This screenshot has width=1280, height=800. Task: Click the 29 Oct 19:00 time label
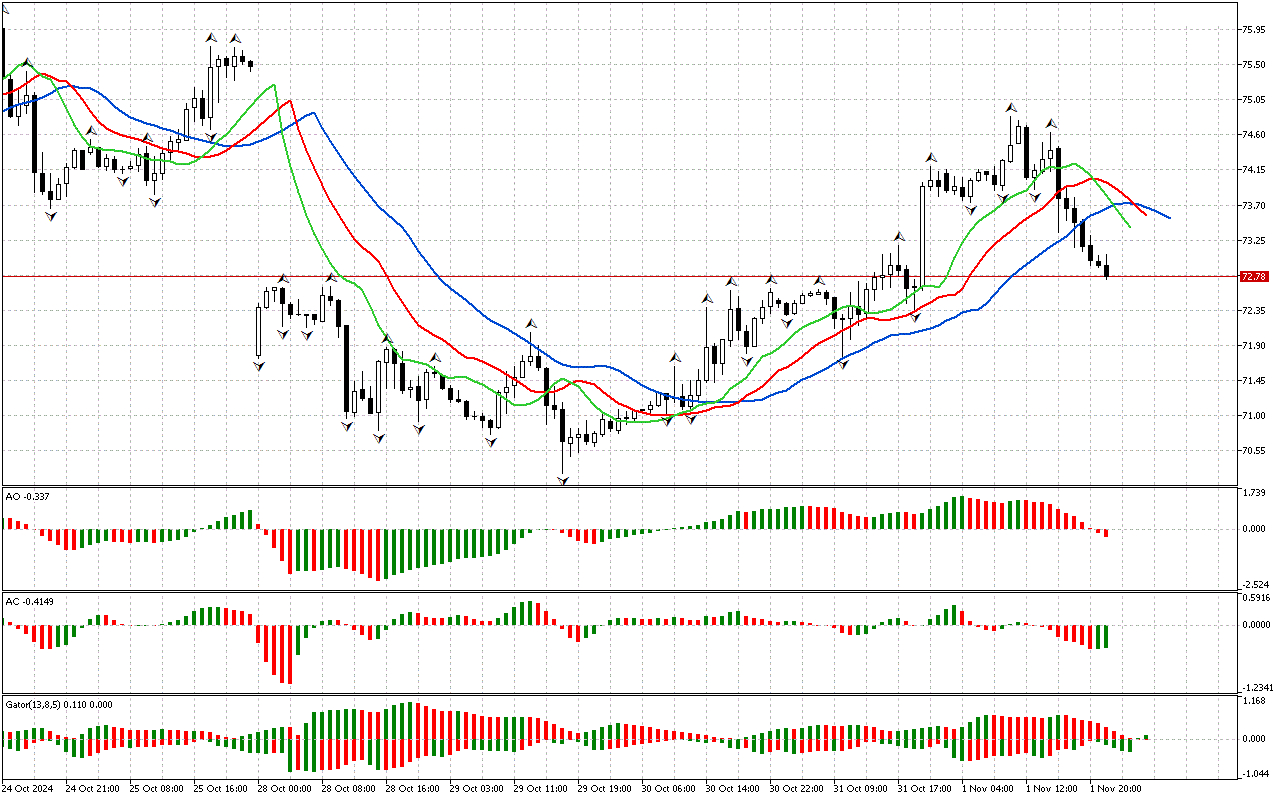tap(604, 789)
